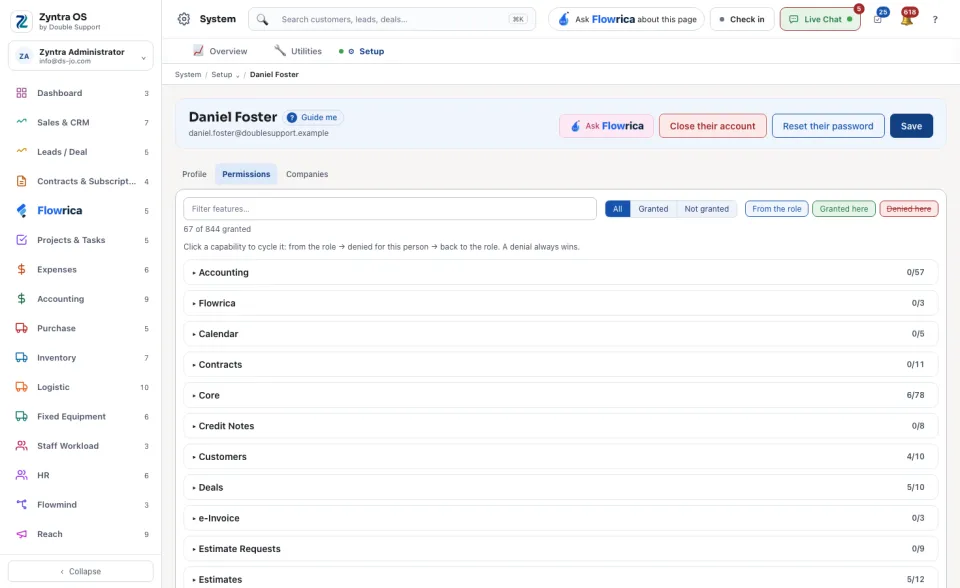This screenshot has width=960, height=588.
Task: Show only Not granted capabilities
Action: click(x=707, y=209)
